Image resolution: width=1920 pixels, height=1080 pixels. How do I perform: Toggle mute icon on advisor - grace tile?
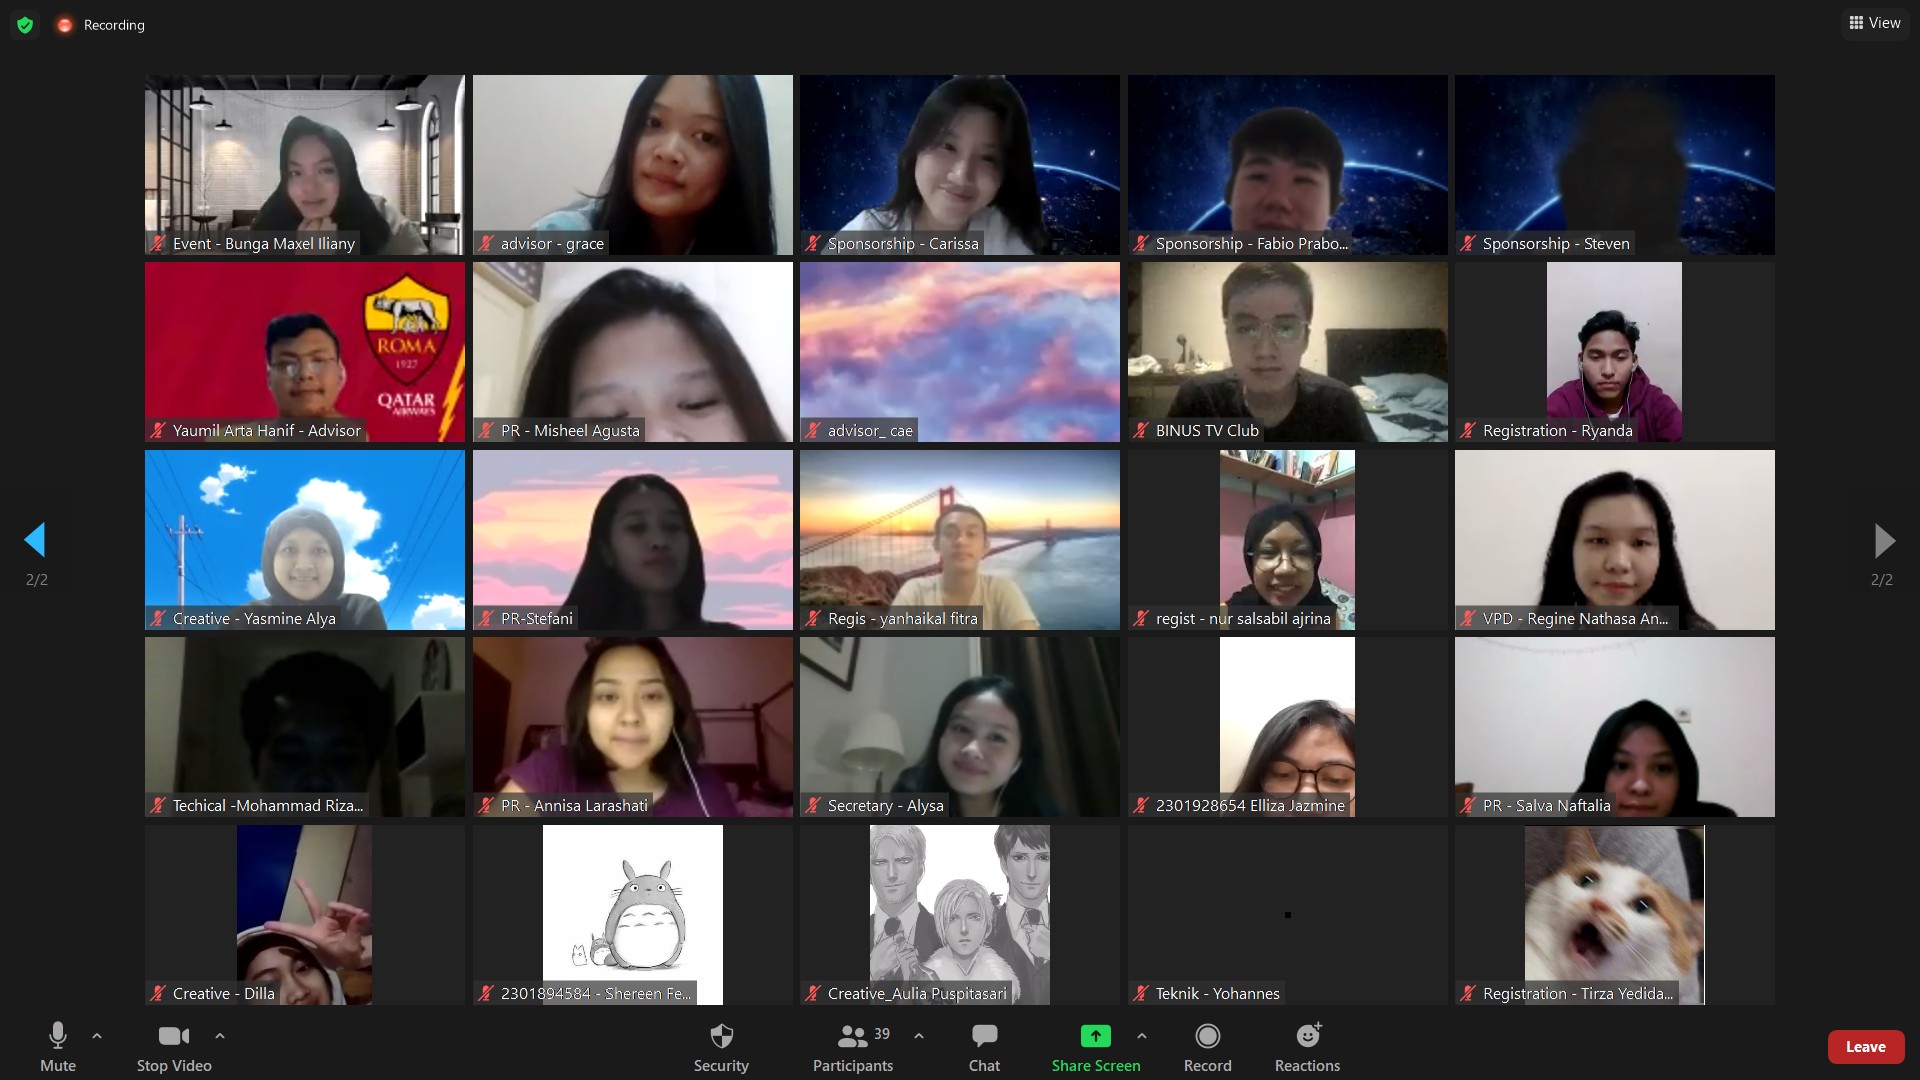coord(485,244)
